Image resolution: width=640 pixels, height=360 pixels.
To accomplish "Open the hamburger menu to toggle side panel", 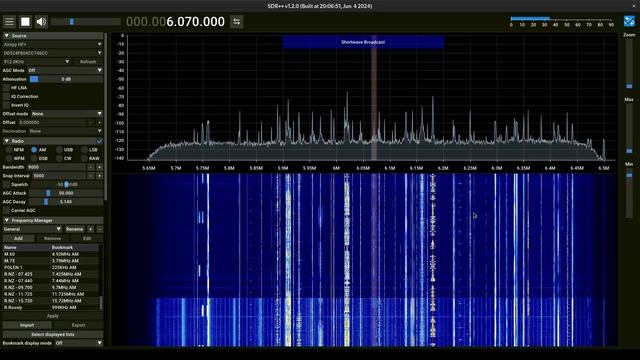I will click(x=9, y=22).
